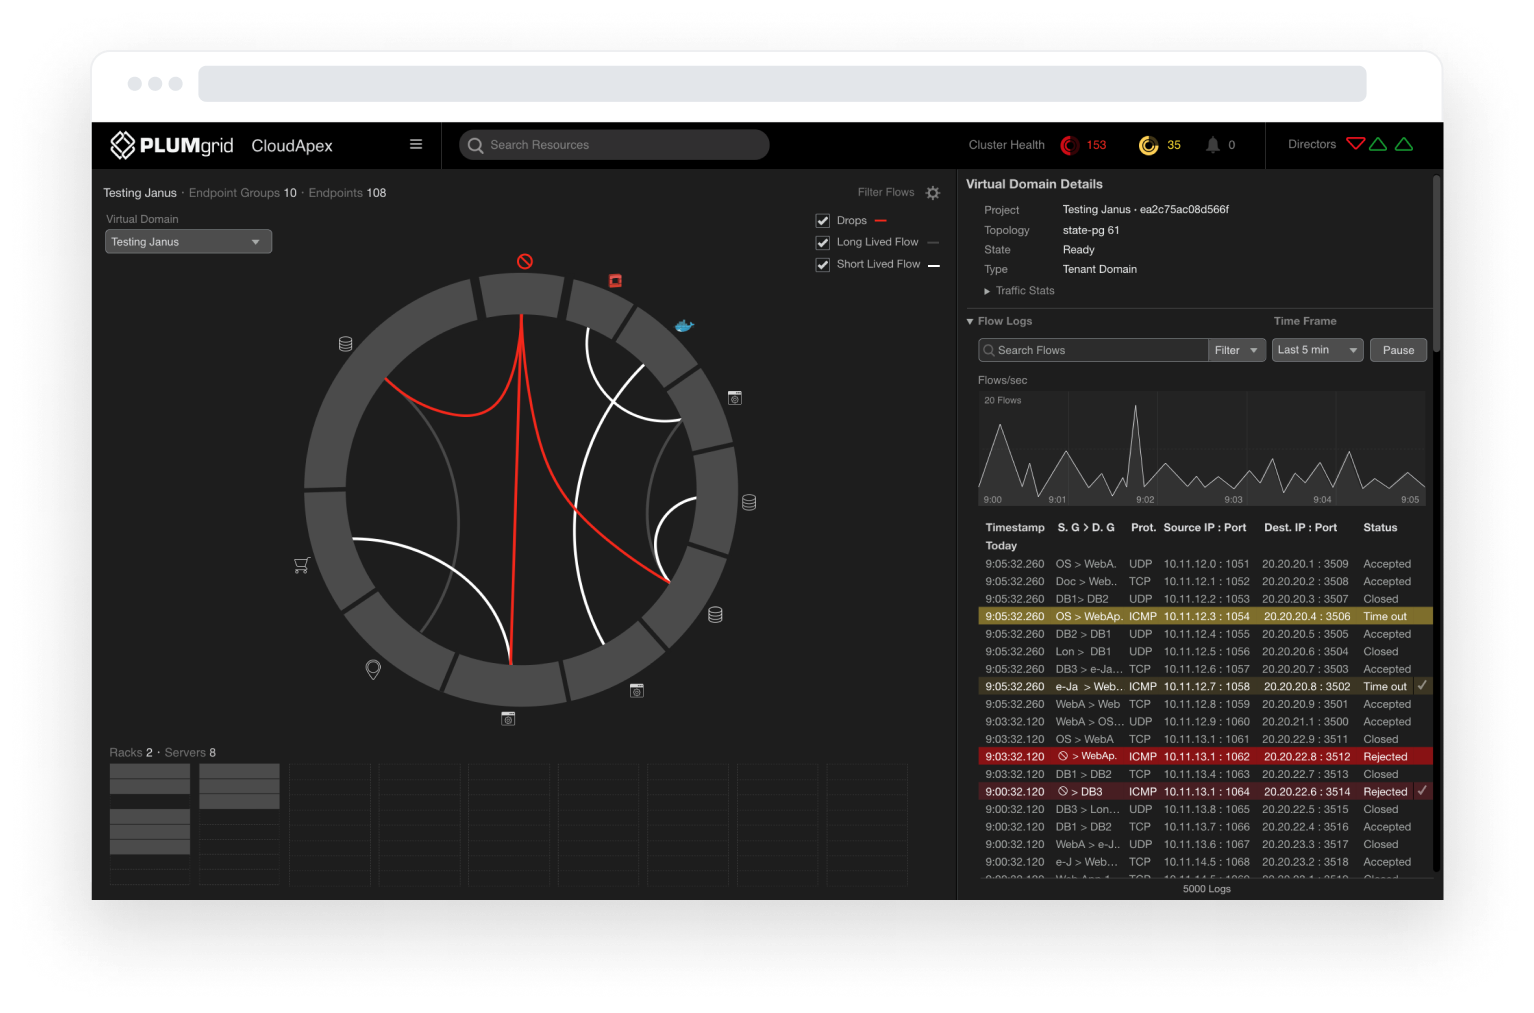Screen dimensions: 1534x1013
Task: Select the Docker whale endpoint icon
Action: point(684,326)
